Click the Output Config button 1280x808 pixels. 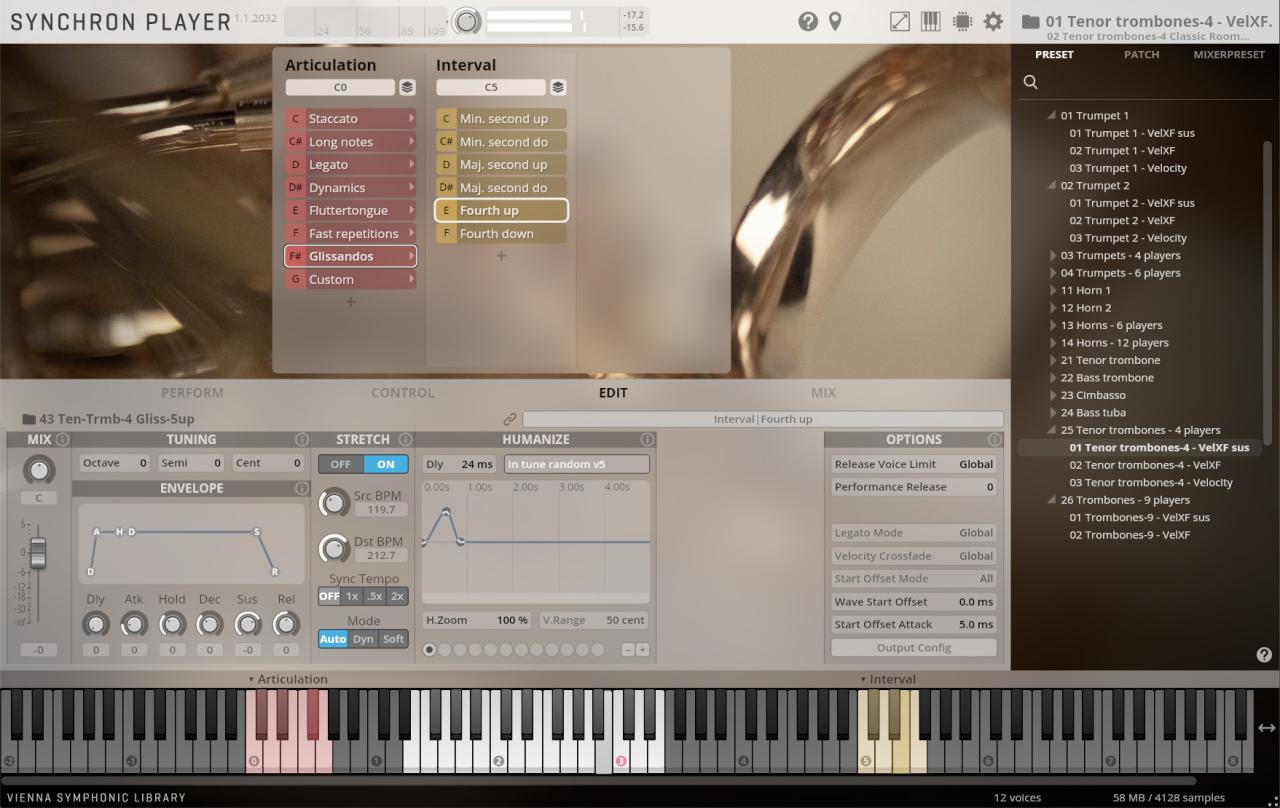coord(914,648)
